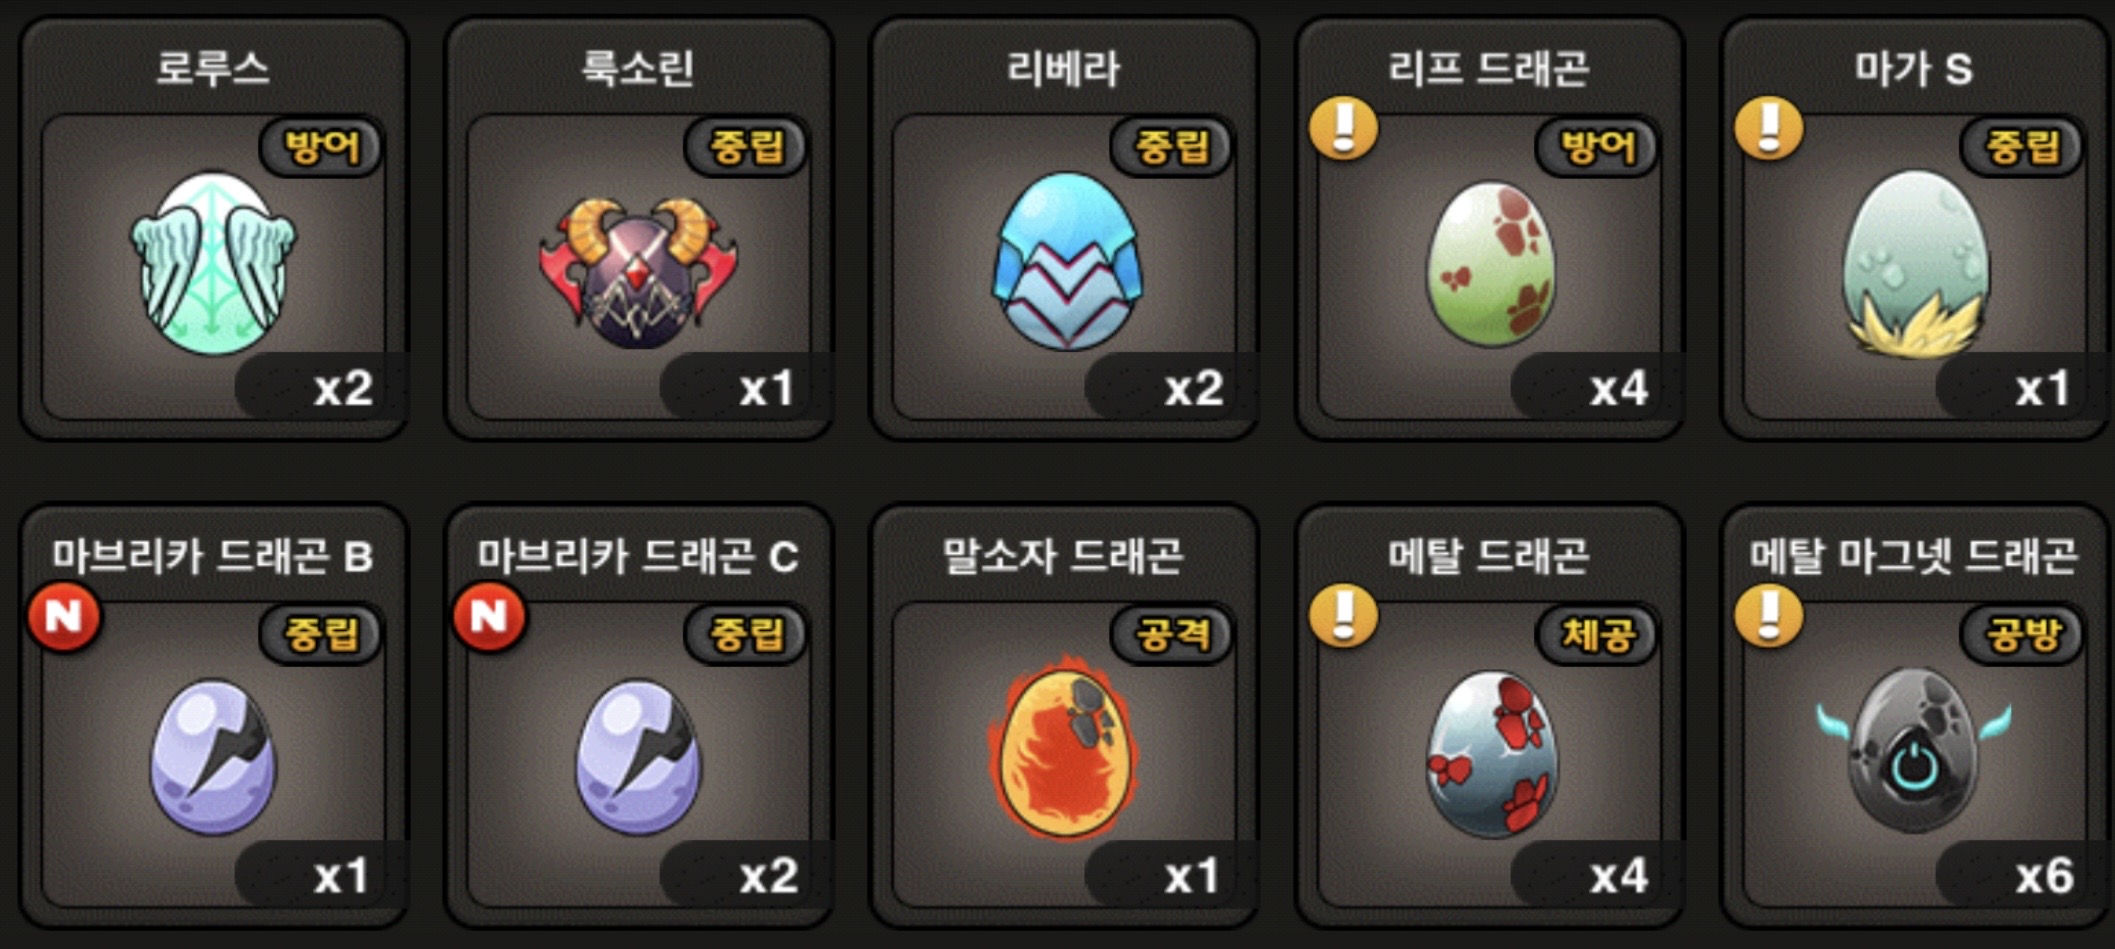Click the 체공 tag on 메탈 드래곤
2115x949 pixels.
click(1597, 634)
